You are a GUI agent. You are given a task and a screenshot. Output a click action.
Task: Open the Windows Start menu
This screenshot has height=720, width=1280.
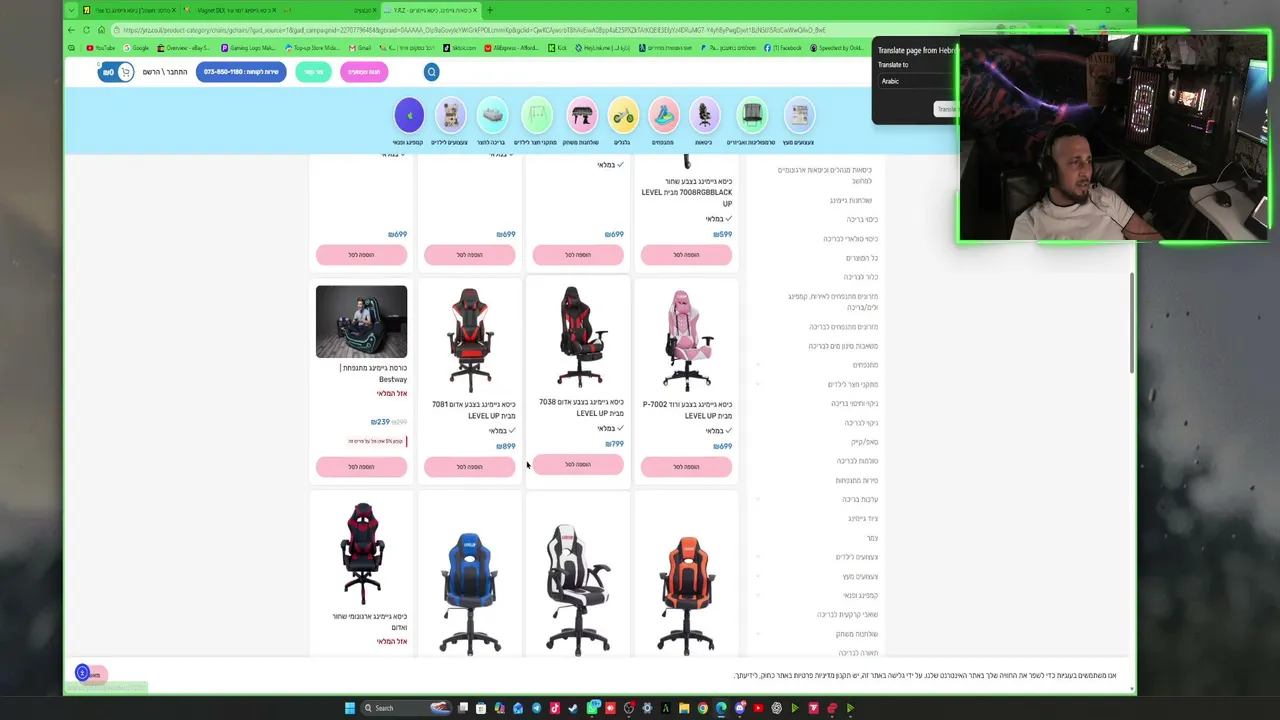[350, 708]
